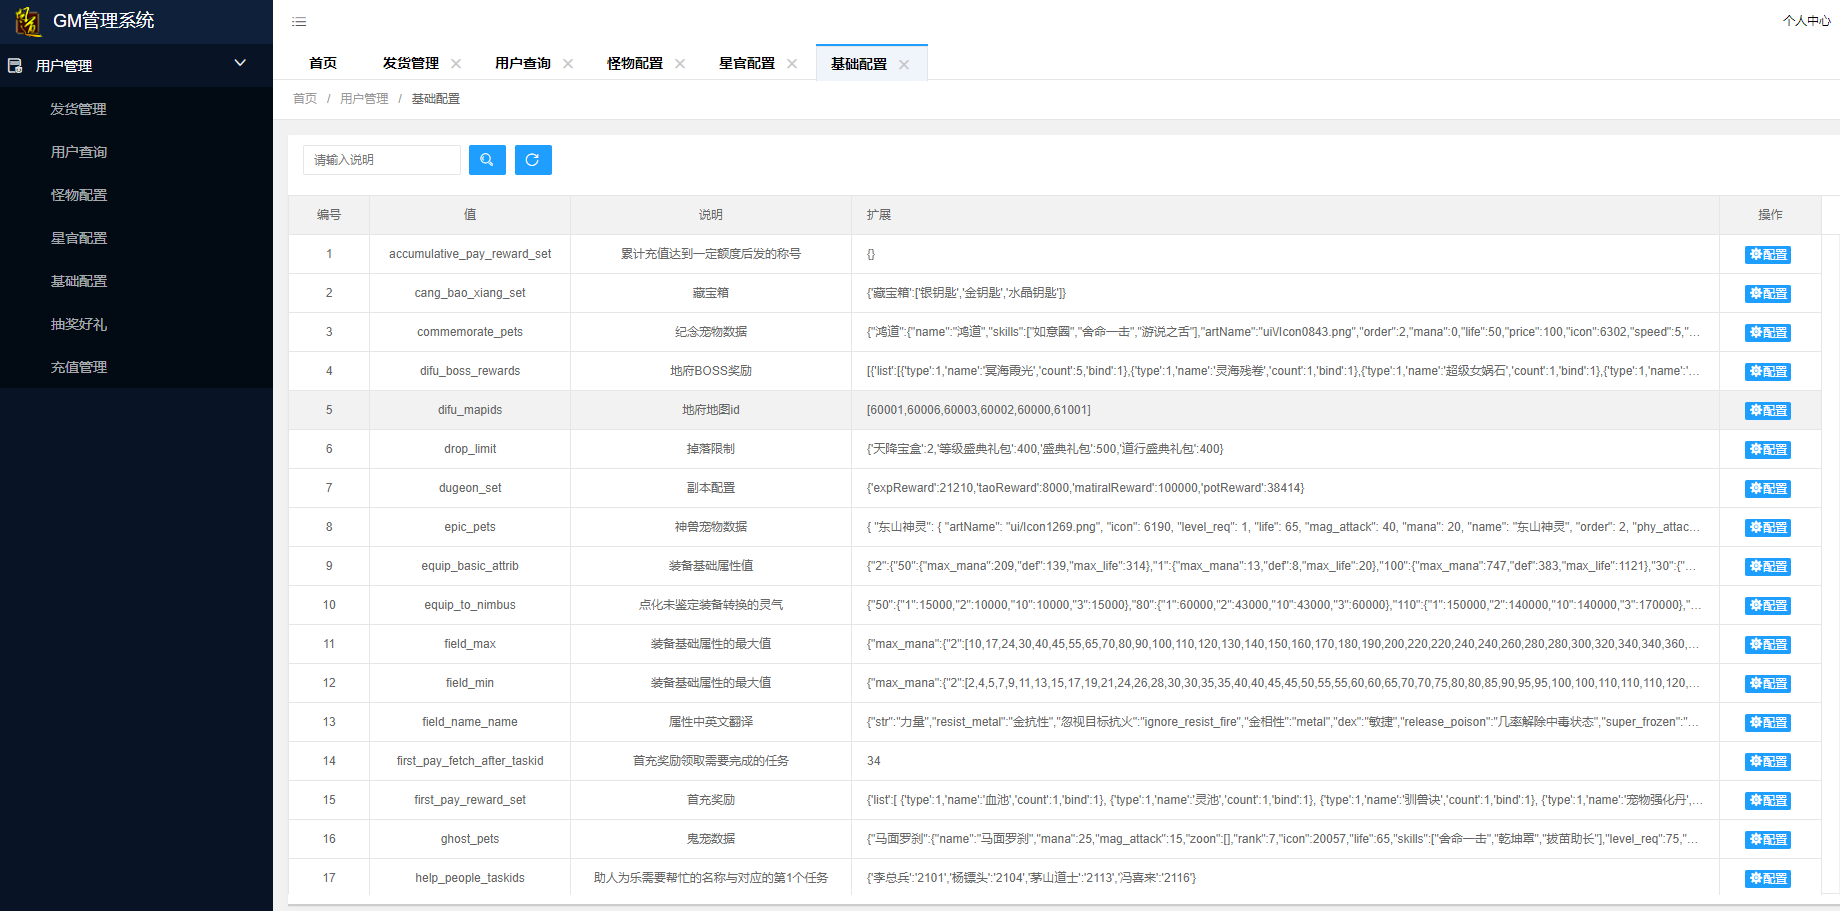Click 配置 button for difu_mapids row
Viewport: 1840px width, 911px height.
(1767, 411)
